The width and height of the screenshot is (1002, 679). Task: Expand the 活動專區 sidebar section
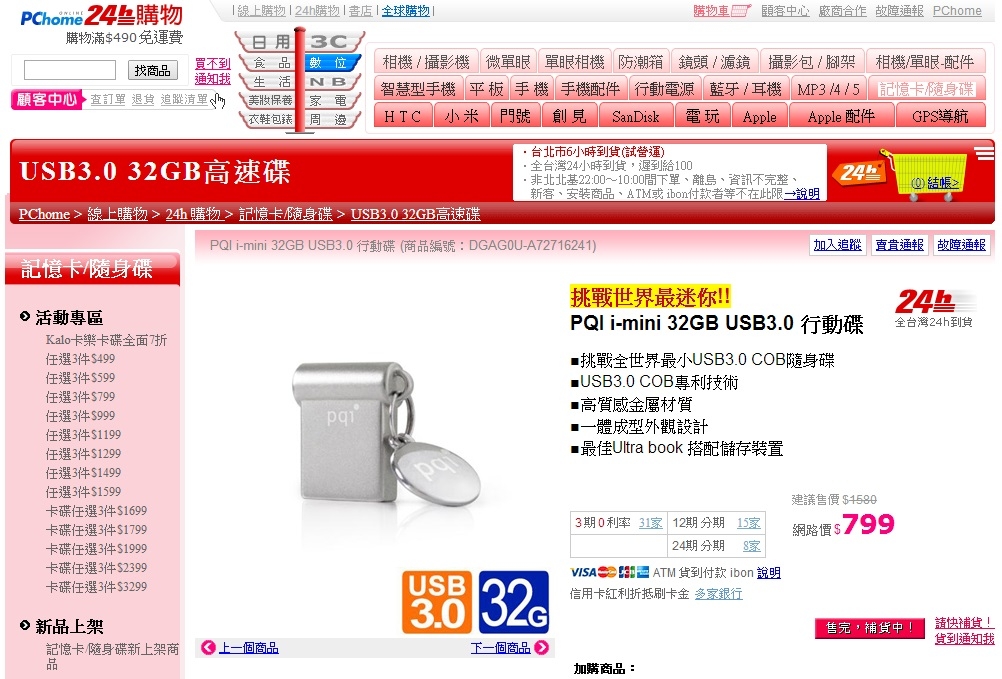coord(62,317)
